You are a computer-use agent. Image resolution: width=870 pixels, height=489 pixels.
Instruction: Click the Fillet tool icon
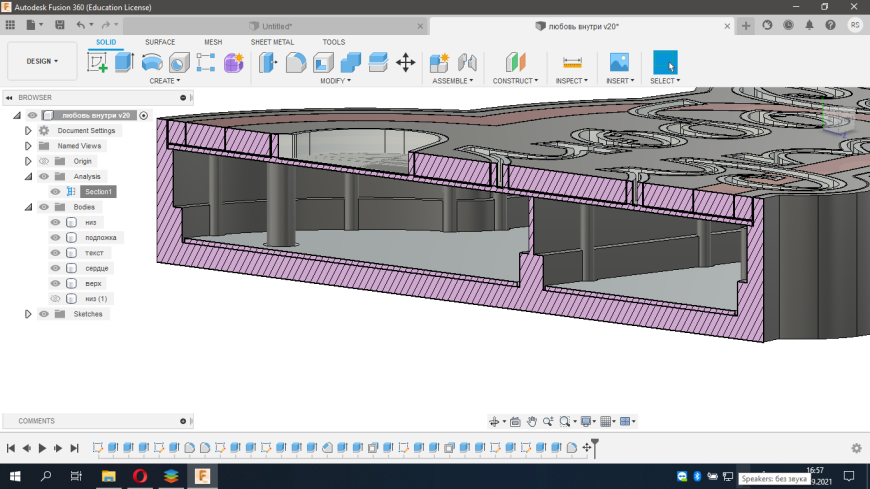(x=296, y=62)
